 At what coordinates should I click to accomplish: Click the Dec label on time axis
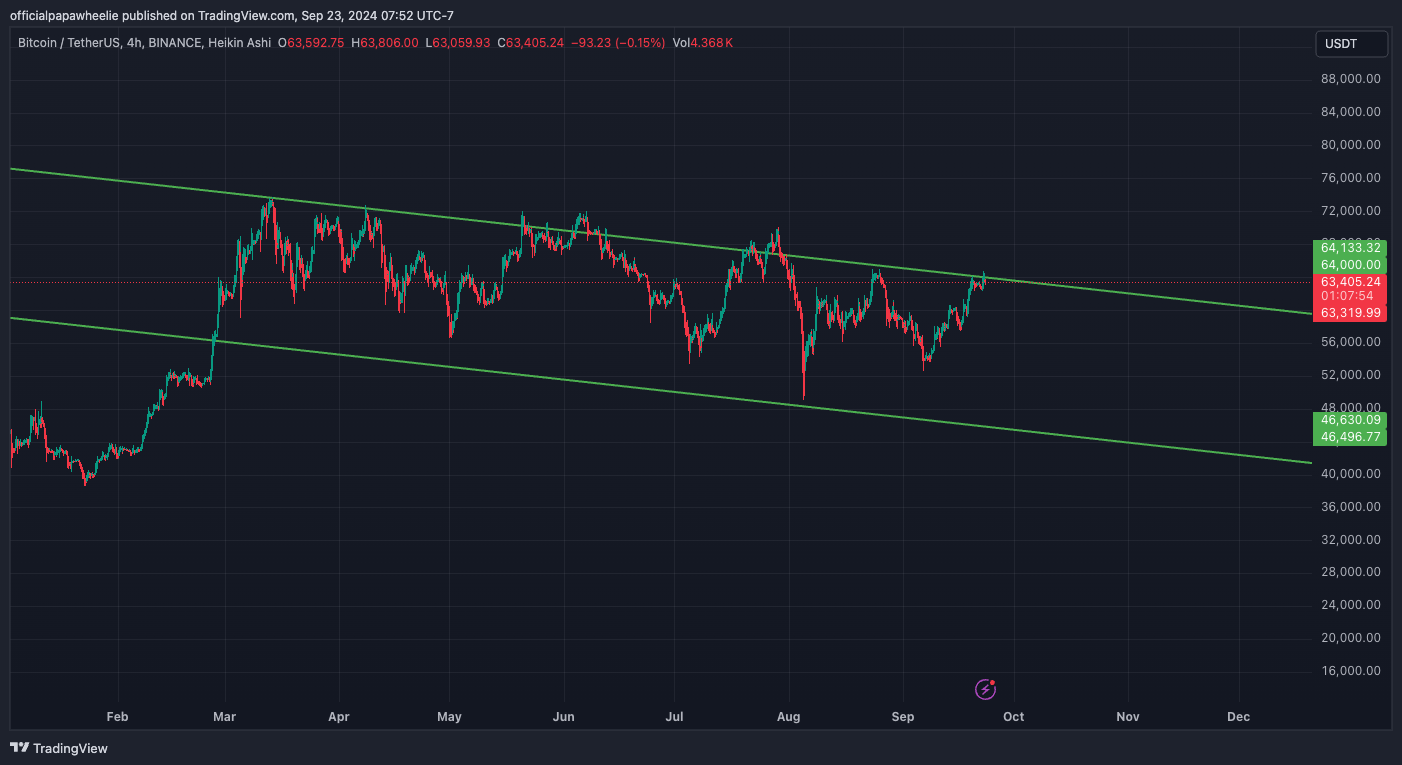click(1239, 717)
